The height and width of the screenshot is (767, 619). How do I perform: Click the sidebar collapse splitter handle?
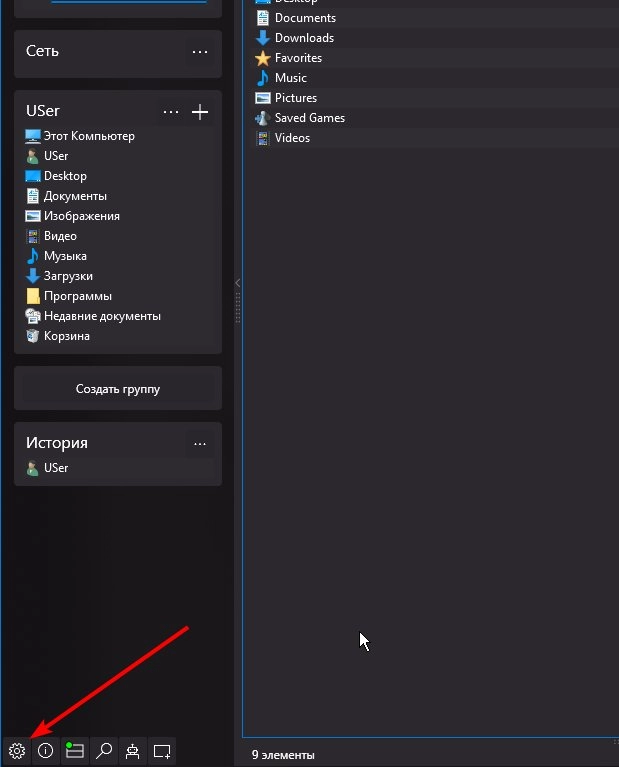237,298
